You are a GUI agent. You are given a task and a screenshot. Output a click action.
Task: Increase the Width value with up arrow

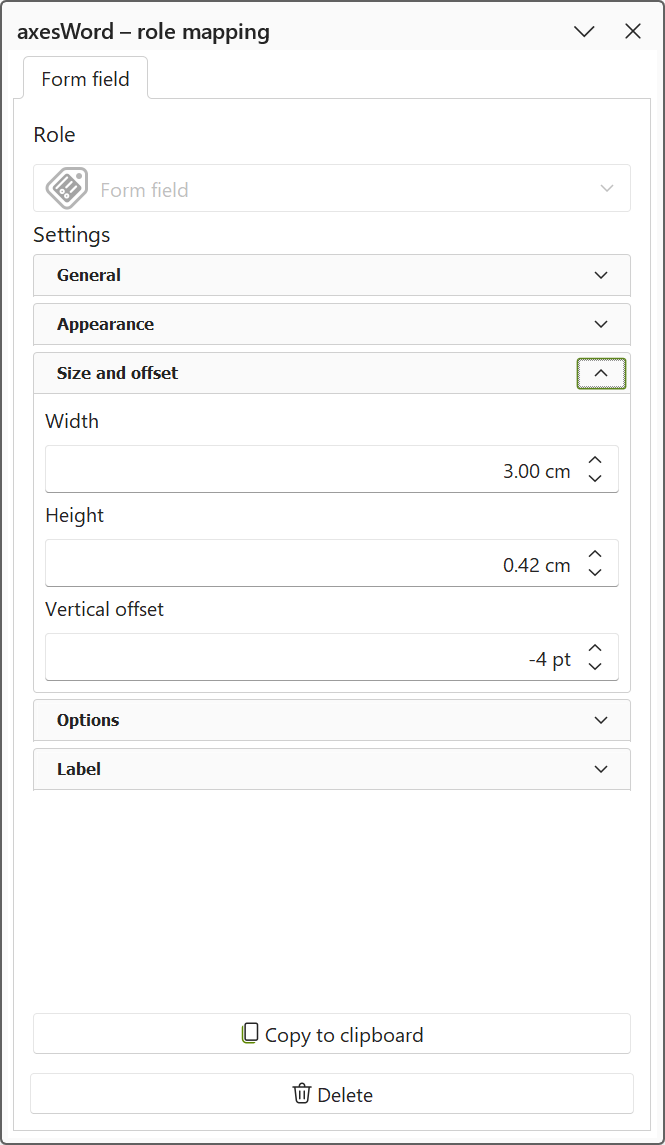pyautogui.click(x=595, y=460)
